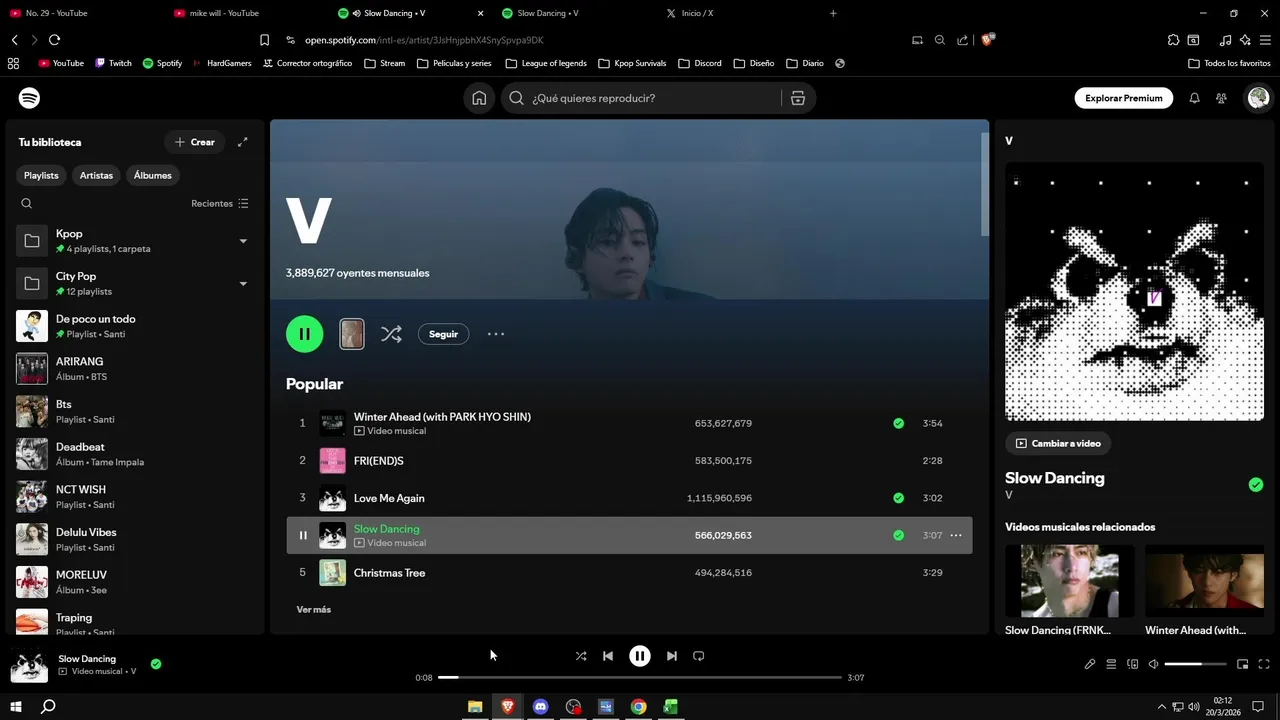Screen dimensions: 1280x720
Task: Skip to the next track
Action: tap(672, 656)
